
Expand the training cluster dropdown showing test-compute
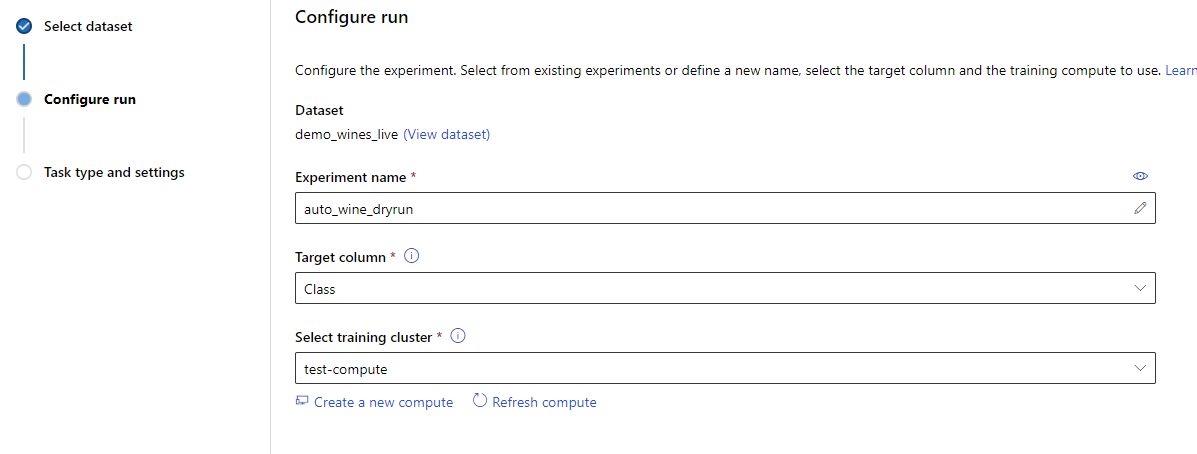click(700, 368)
